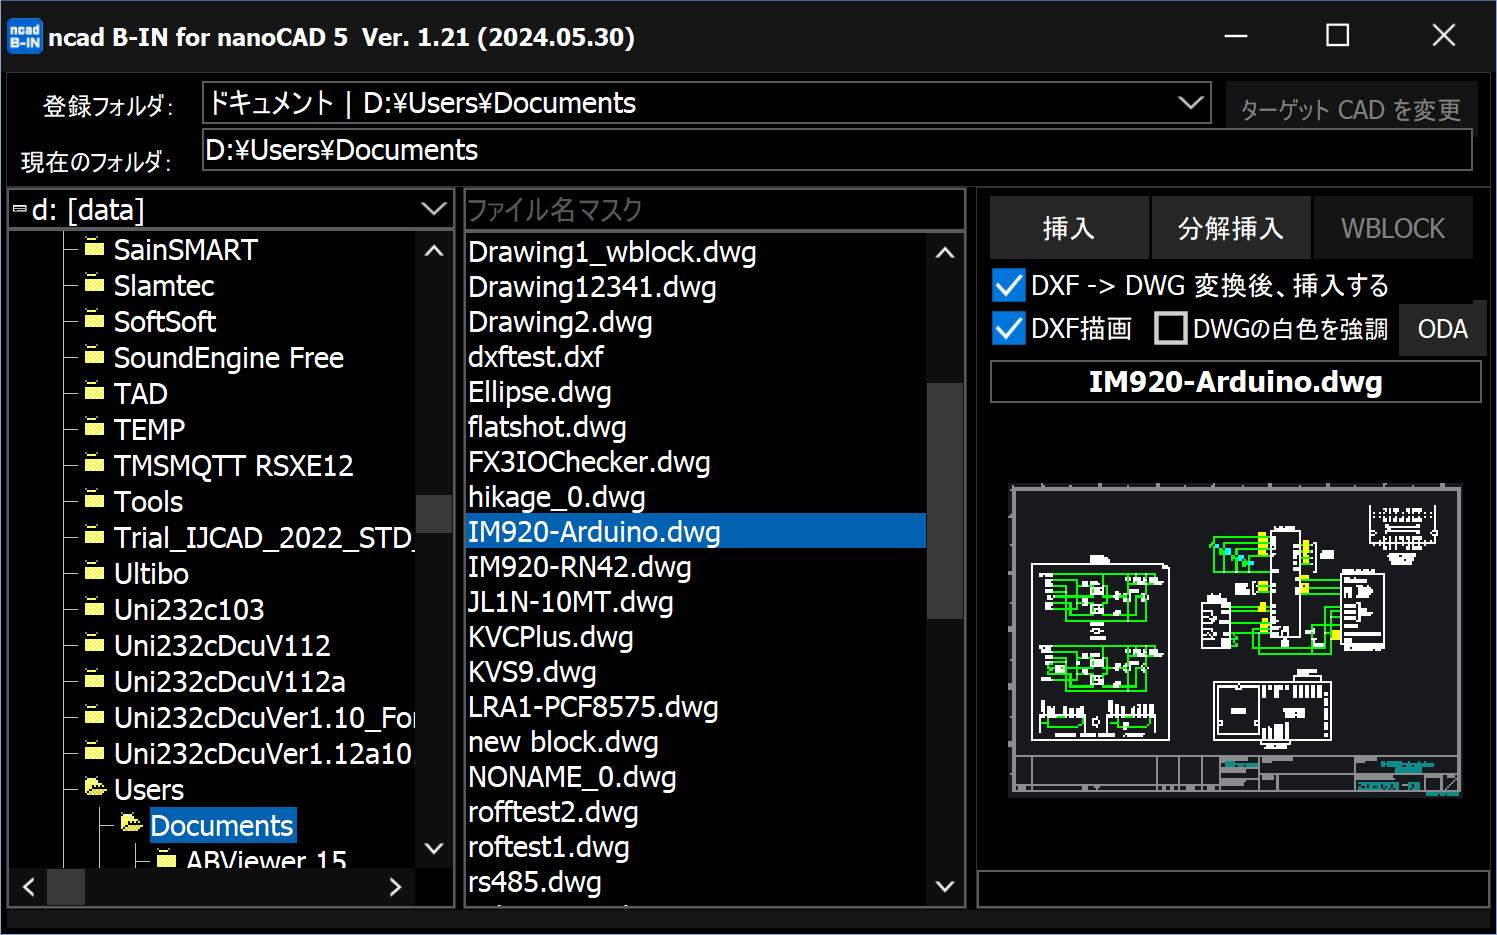This screenshot has width=1497, height=935.
Task: Enable DWGの白色を強調 checkbox
Action: pyautogui.click(x=1170, y=328)
